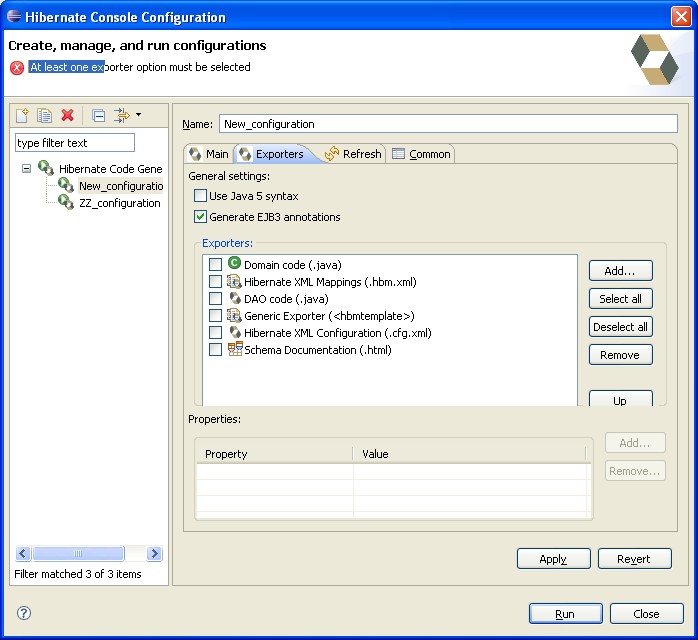The height and width of the screenshot is (640, 698).
Task: Open the filter dropdown arrow in the toolbar
Action: click(x=138, y=115)
